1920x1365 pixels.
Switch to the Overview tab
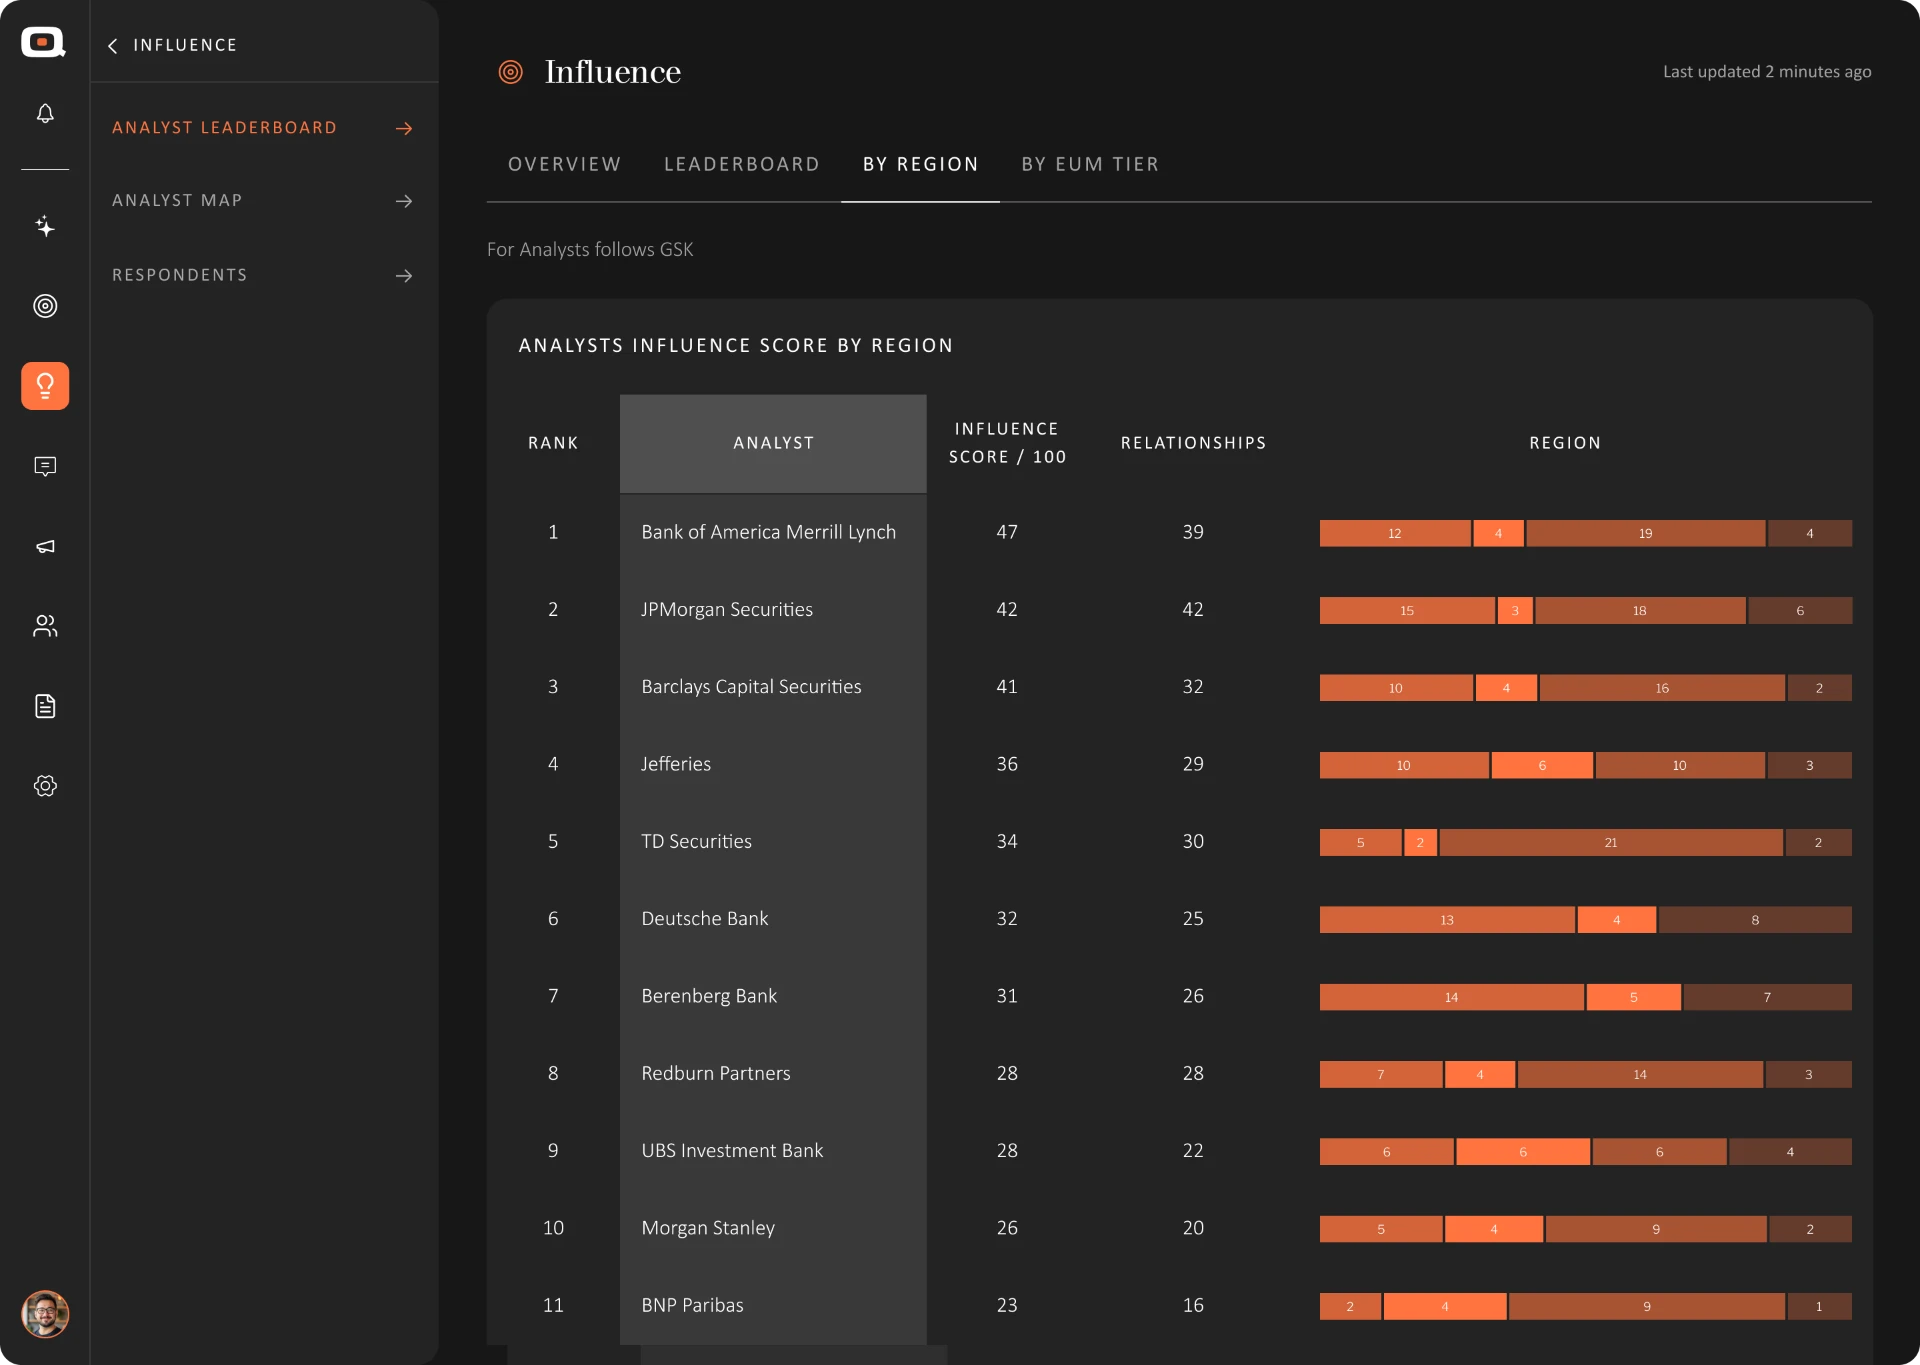(565, 164)
